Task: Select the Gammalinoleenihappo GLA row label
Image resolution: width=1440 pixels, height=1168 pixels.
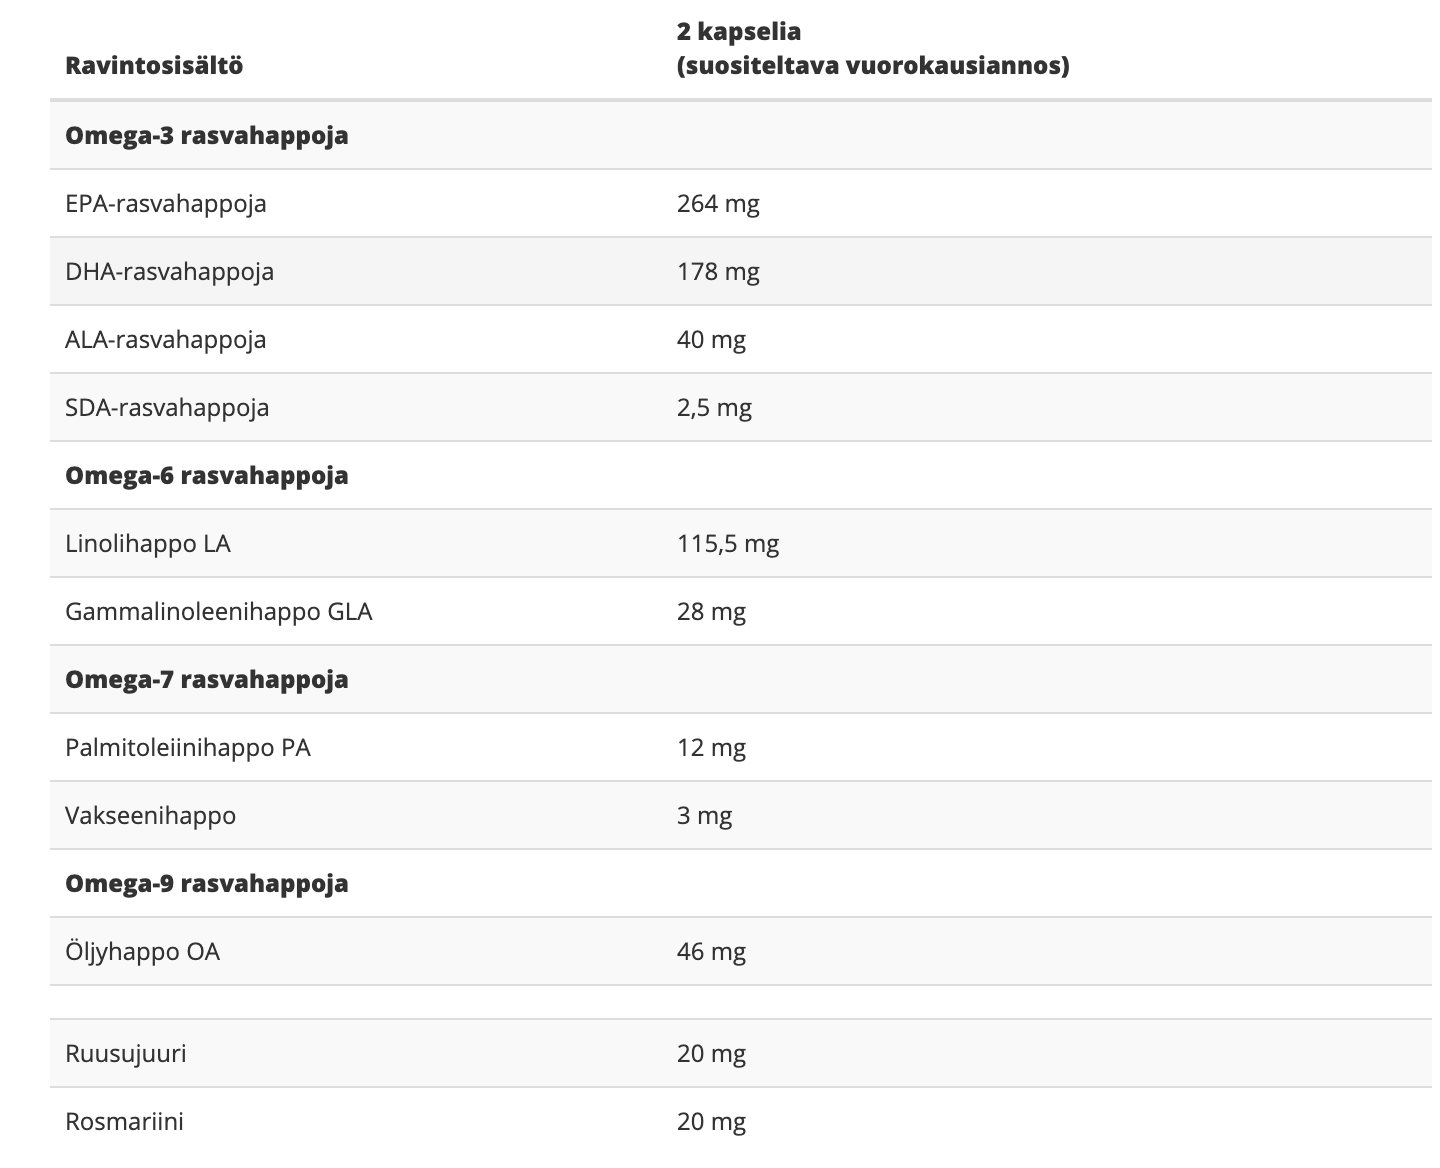Action: (x=219, y=612)
